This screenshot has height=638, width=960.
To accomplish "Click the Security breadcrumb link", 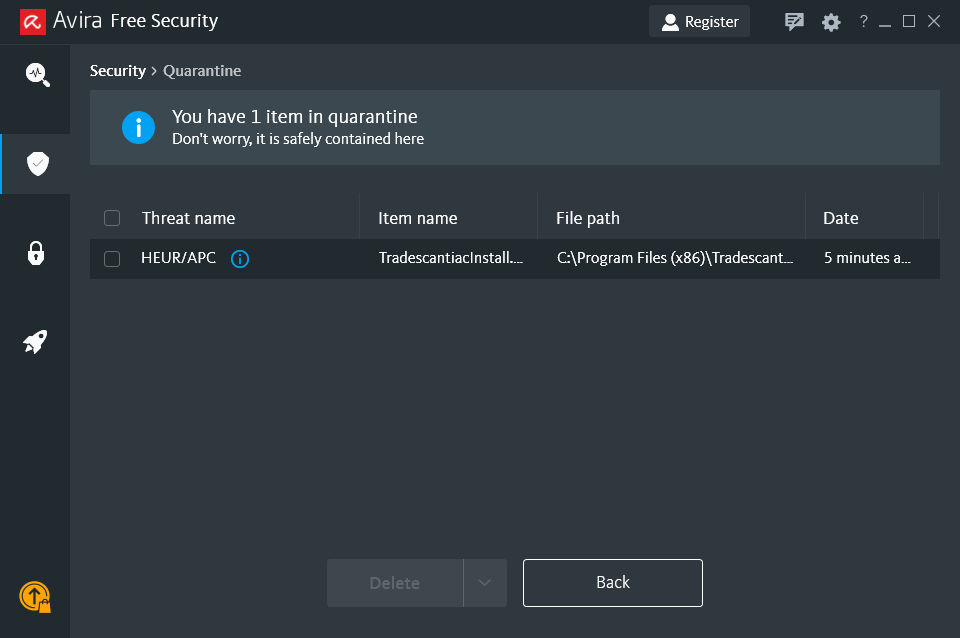I will click(117, 71).
